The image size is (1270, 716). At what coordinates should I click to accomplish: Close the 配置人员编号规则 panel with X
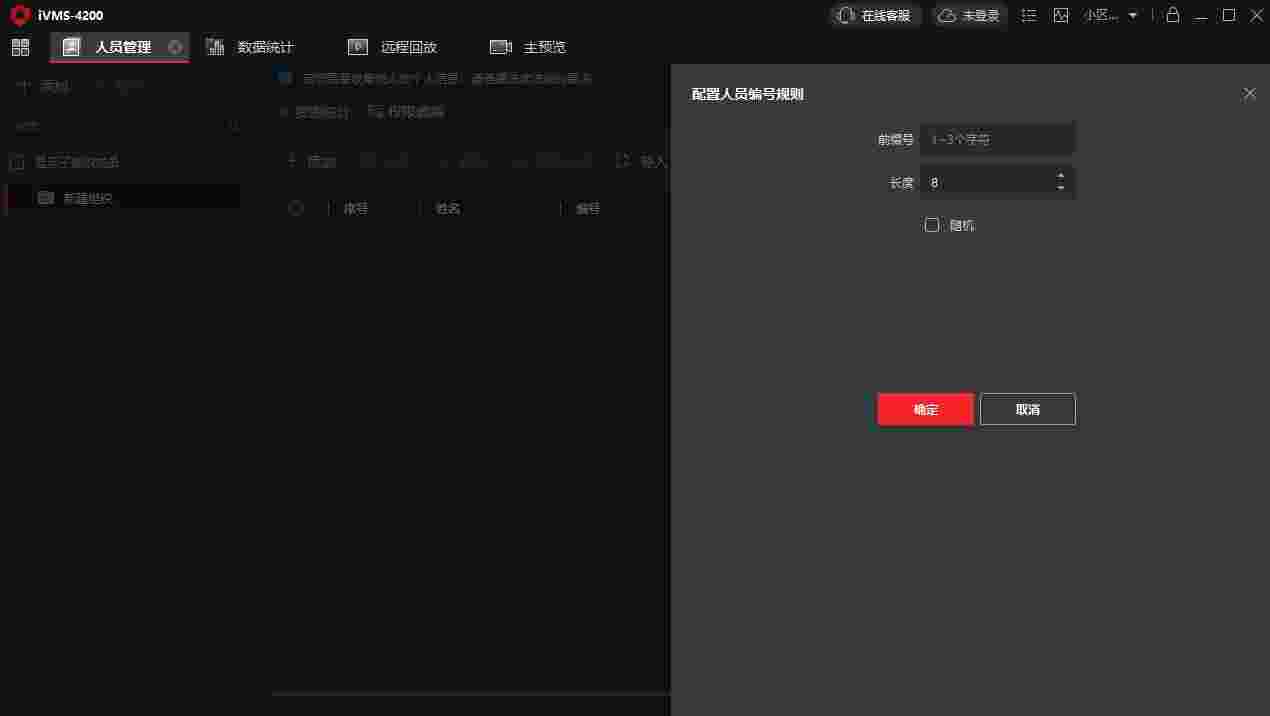coord(1249,94)
